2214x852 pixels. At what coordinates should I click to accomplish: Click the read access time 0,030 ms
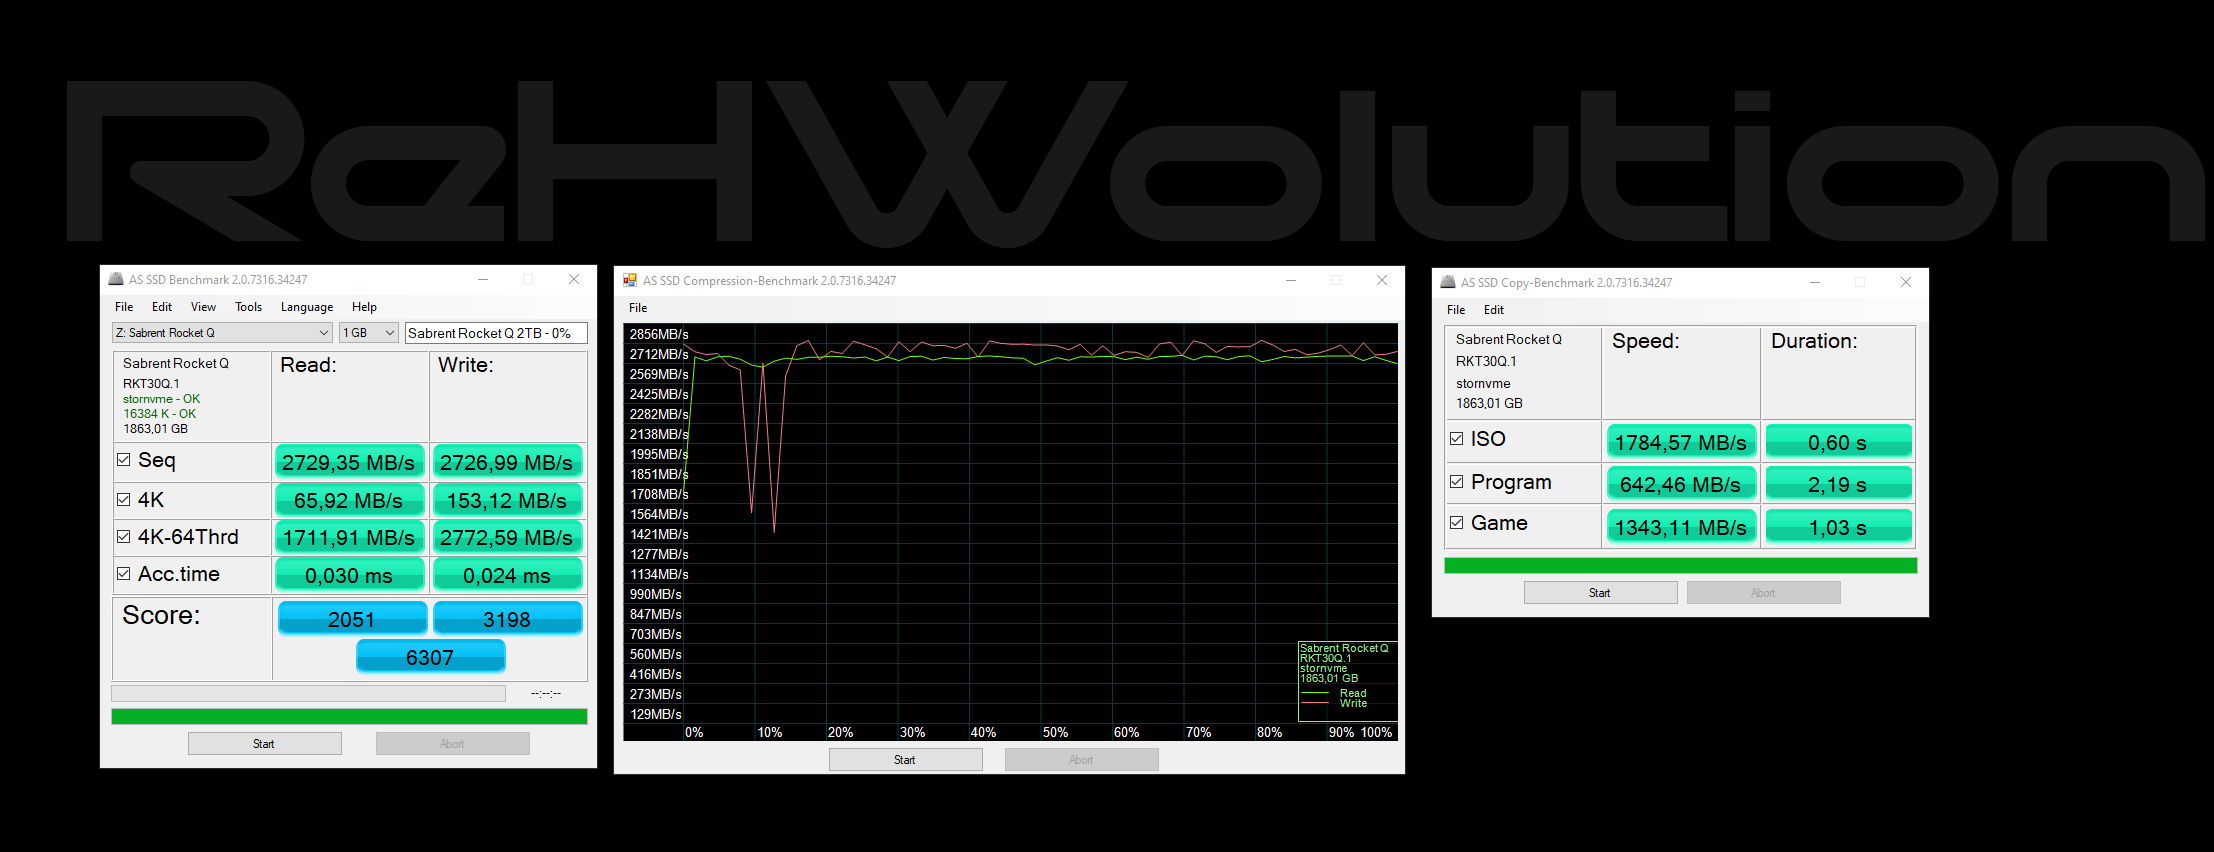pos(349,575)
